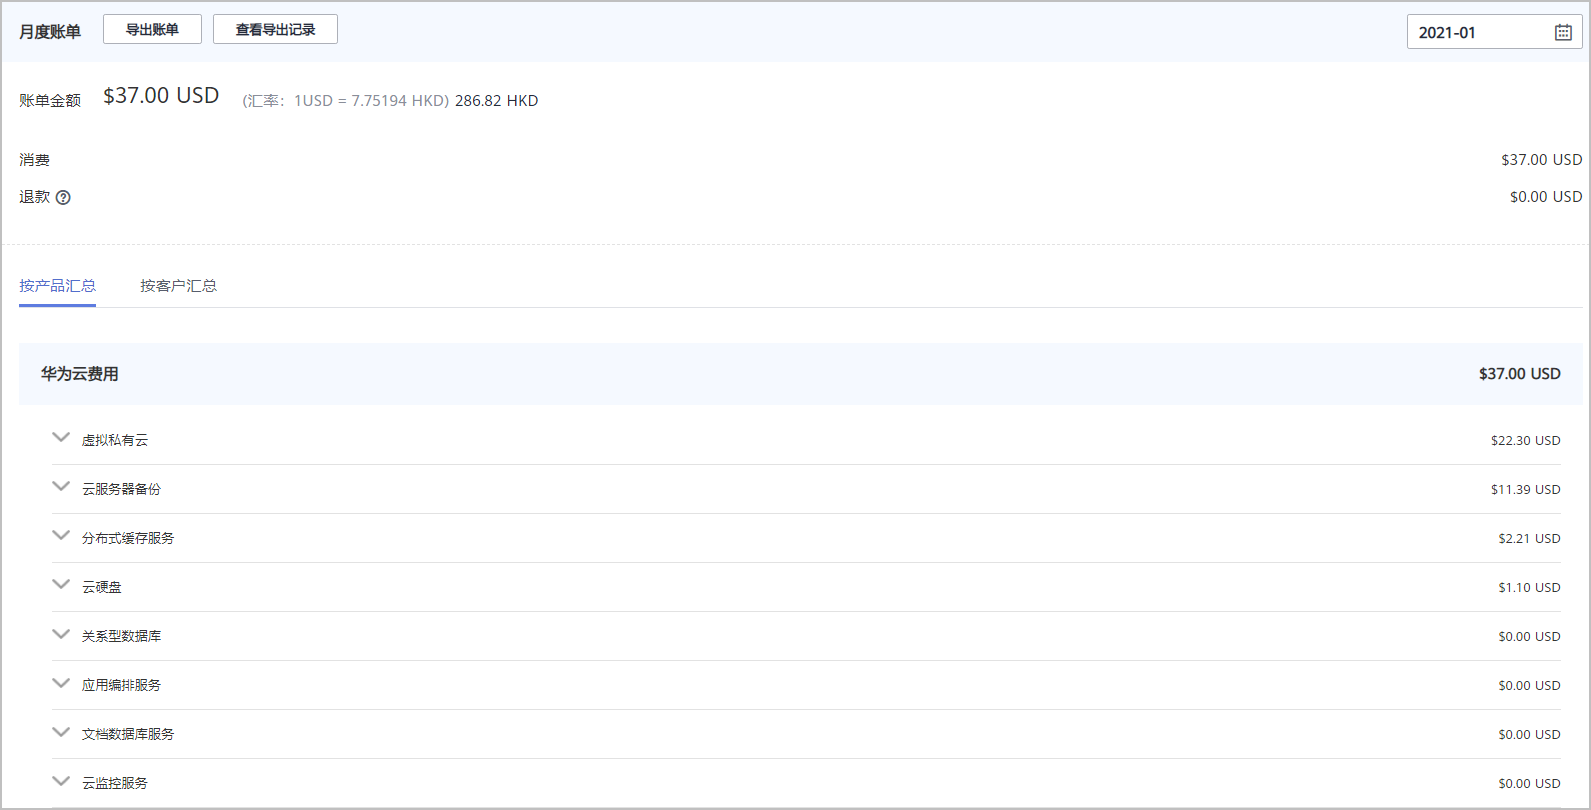The height and width of the screenshot is (810, 1591).
Task: Expand 关系型数据库 chevron
Action: coord(61,634)
